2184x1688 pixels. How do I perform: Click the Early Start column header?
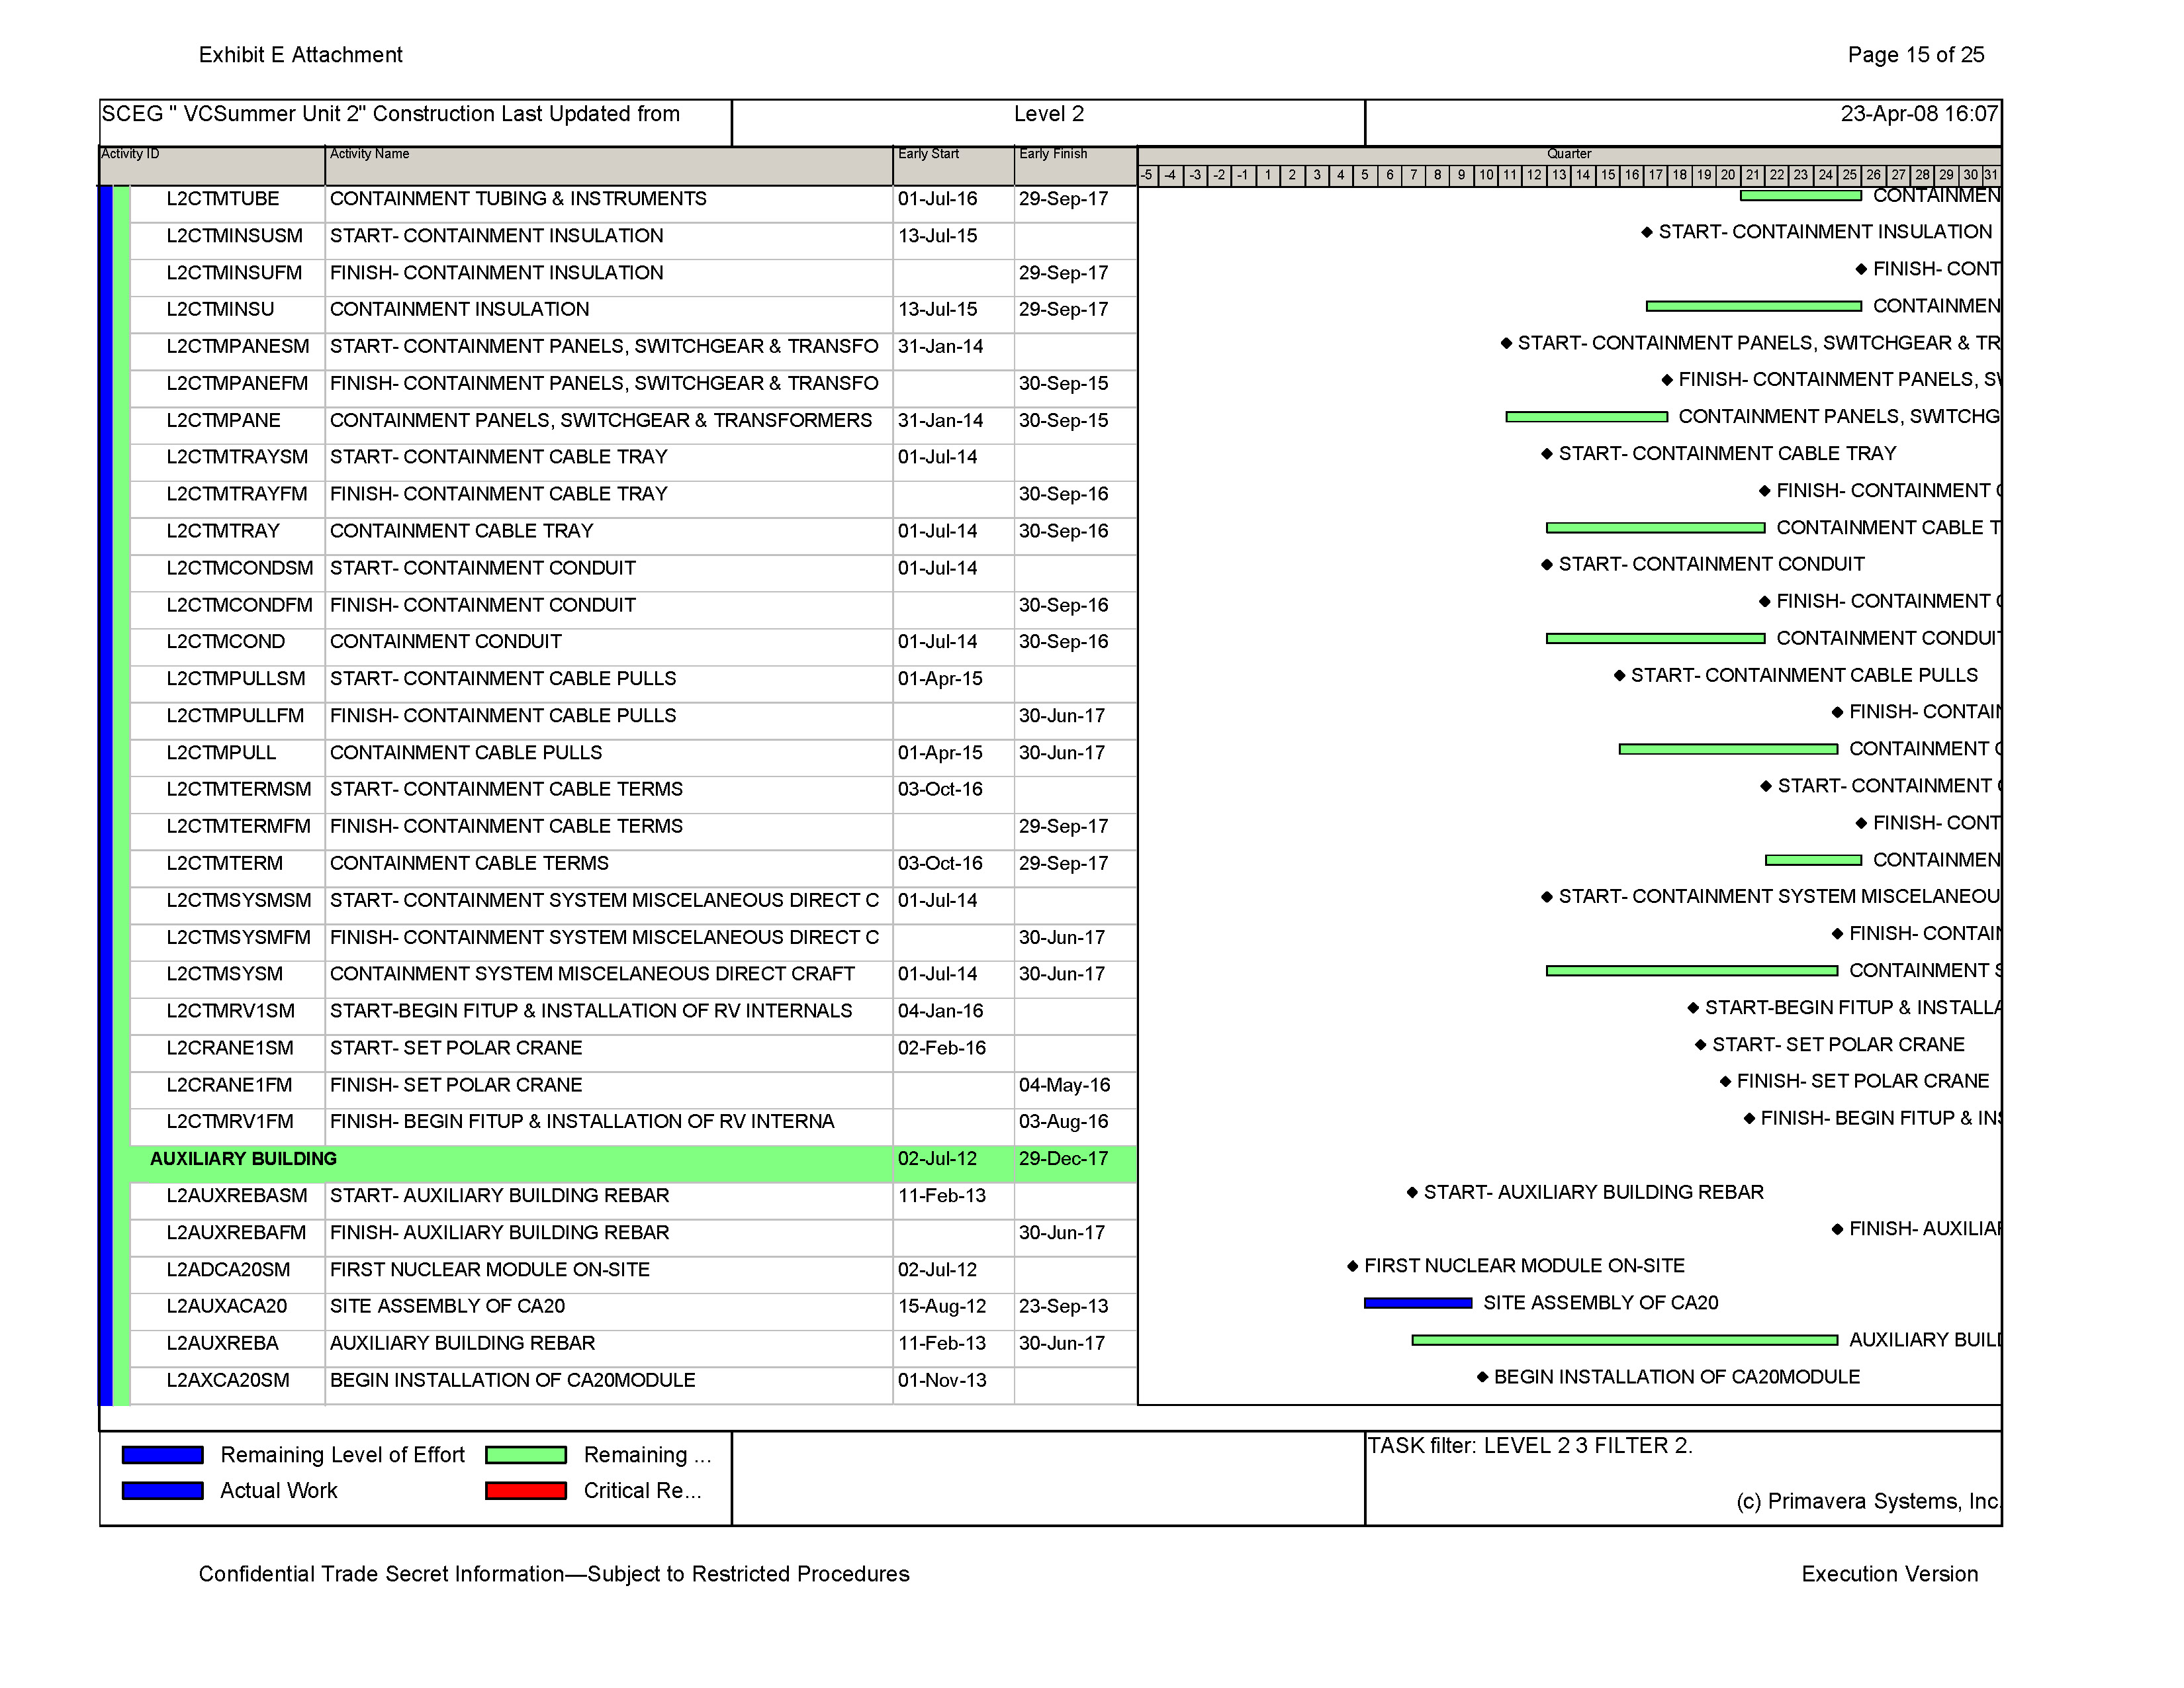(953, 166)
